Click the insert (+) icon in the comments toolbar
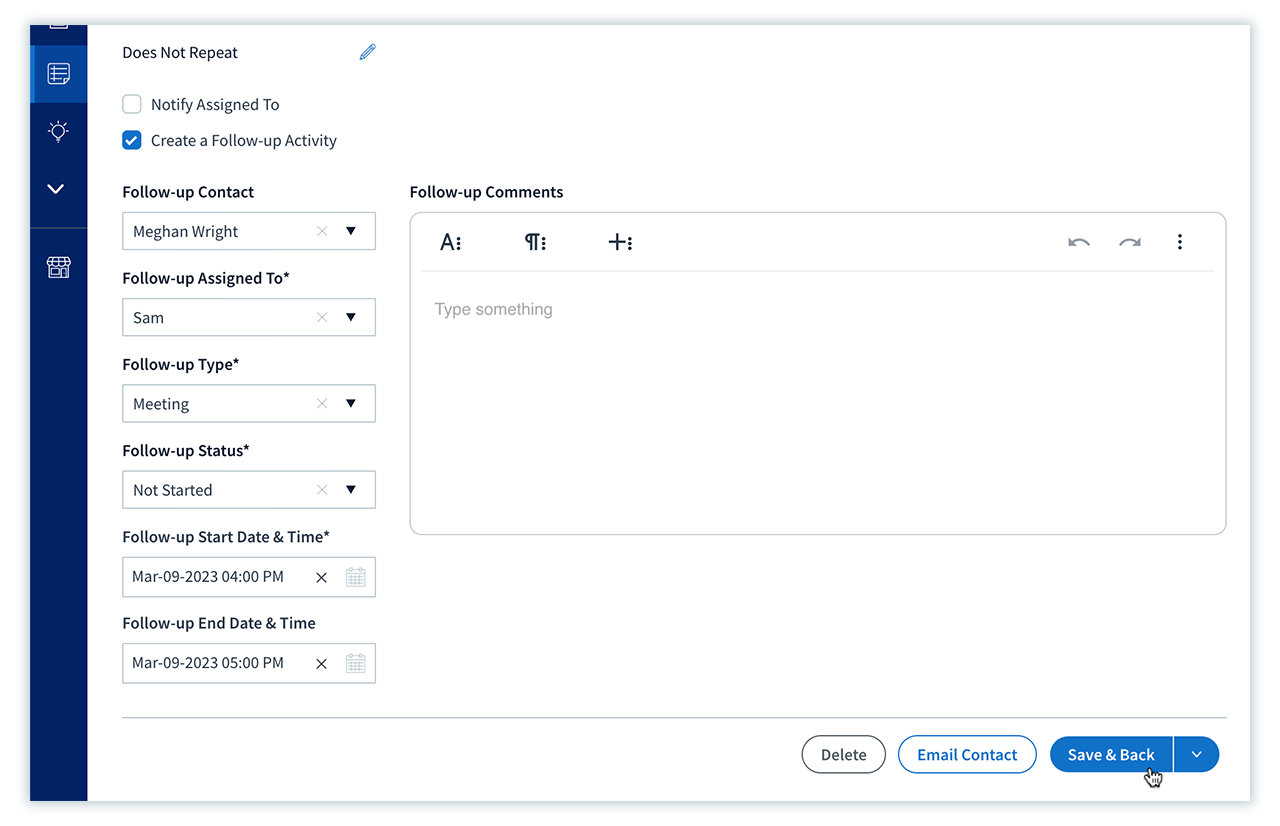 coord(621,242)
